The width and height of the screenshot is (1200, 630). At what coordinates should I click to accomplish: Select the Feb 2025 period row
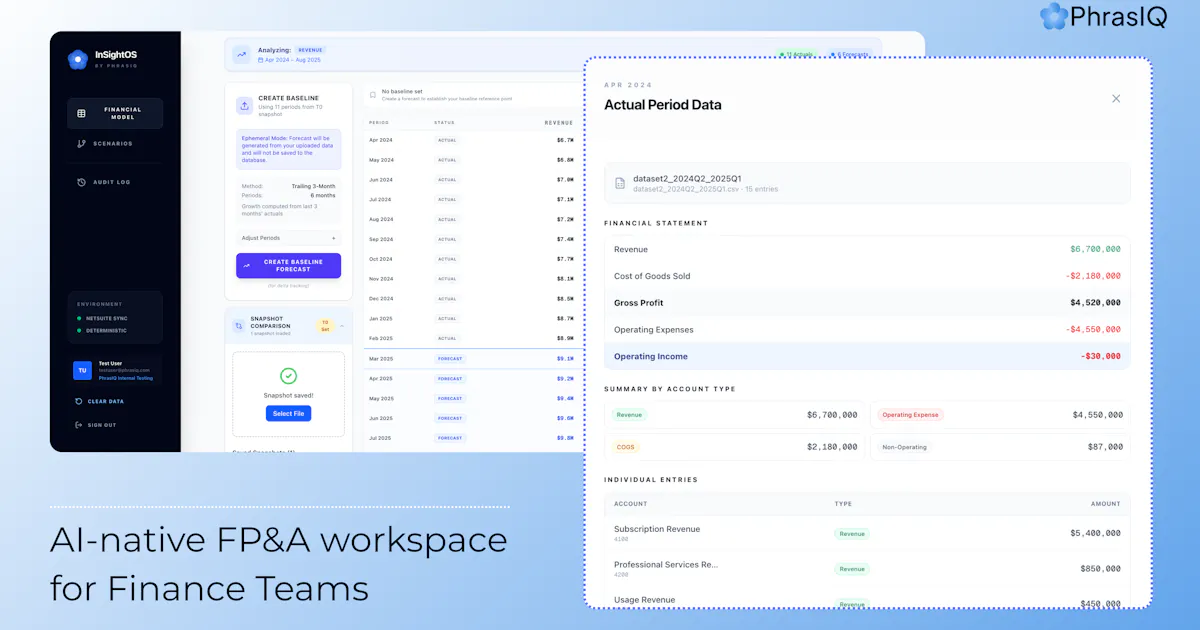click(x=474, y=339)
